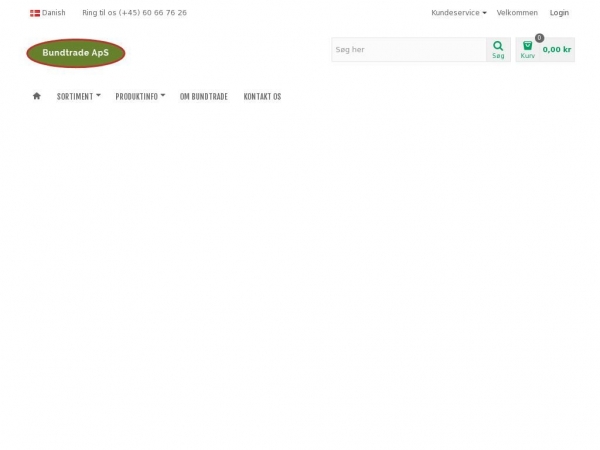Focus the Søg her search field
The width and height of the screenshot is (600, 450).
click(409, 50)
